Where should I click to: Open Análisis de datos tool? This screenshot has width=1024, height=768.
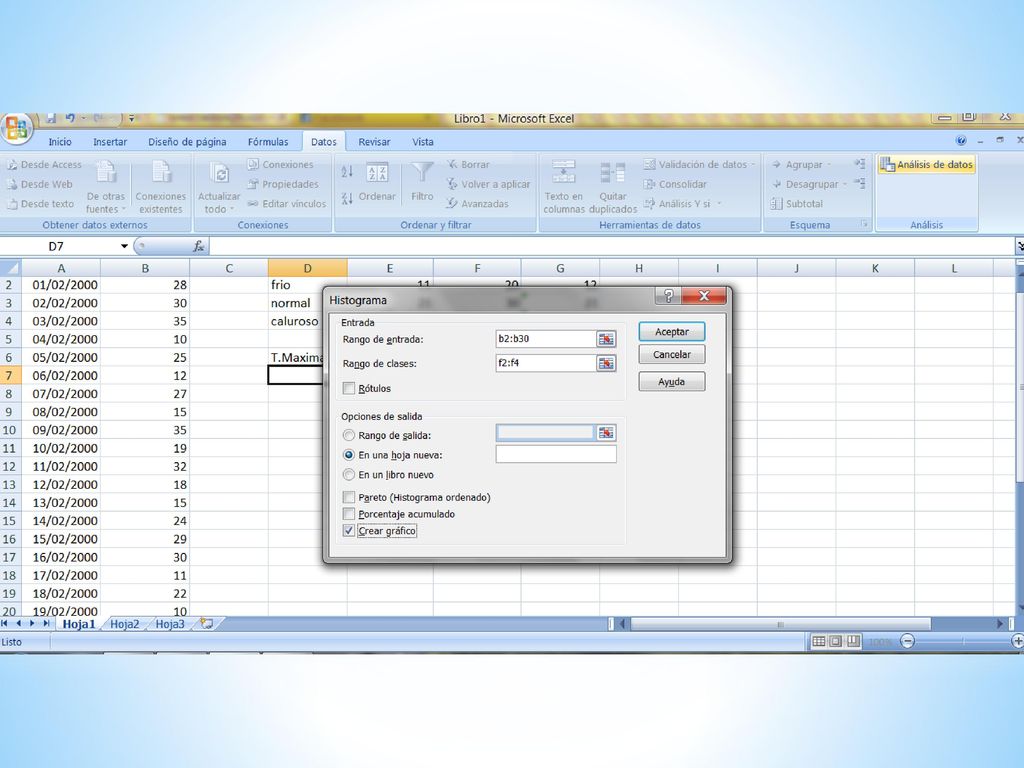pyautogui.click(x=926, y=165)
